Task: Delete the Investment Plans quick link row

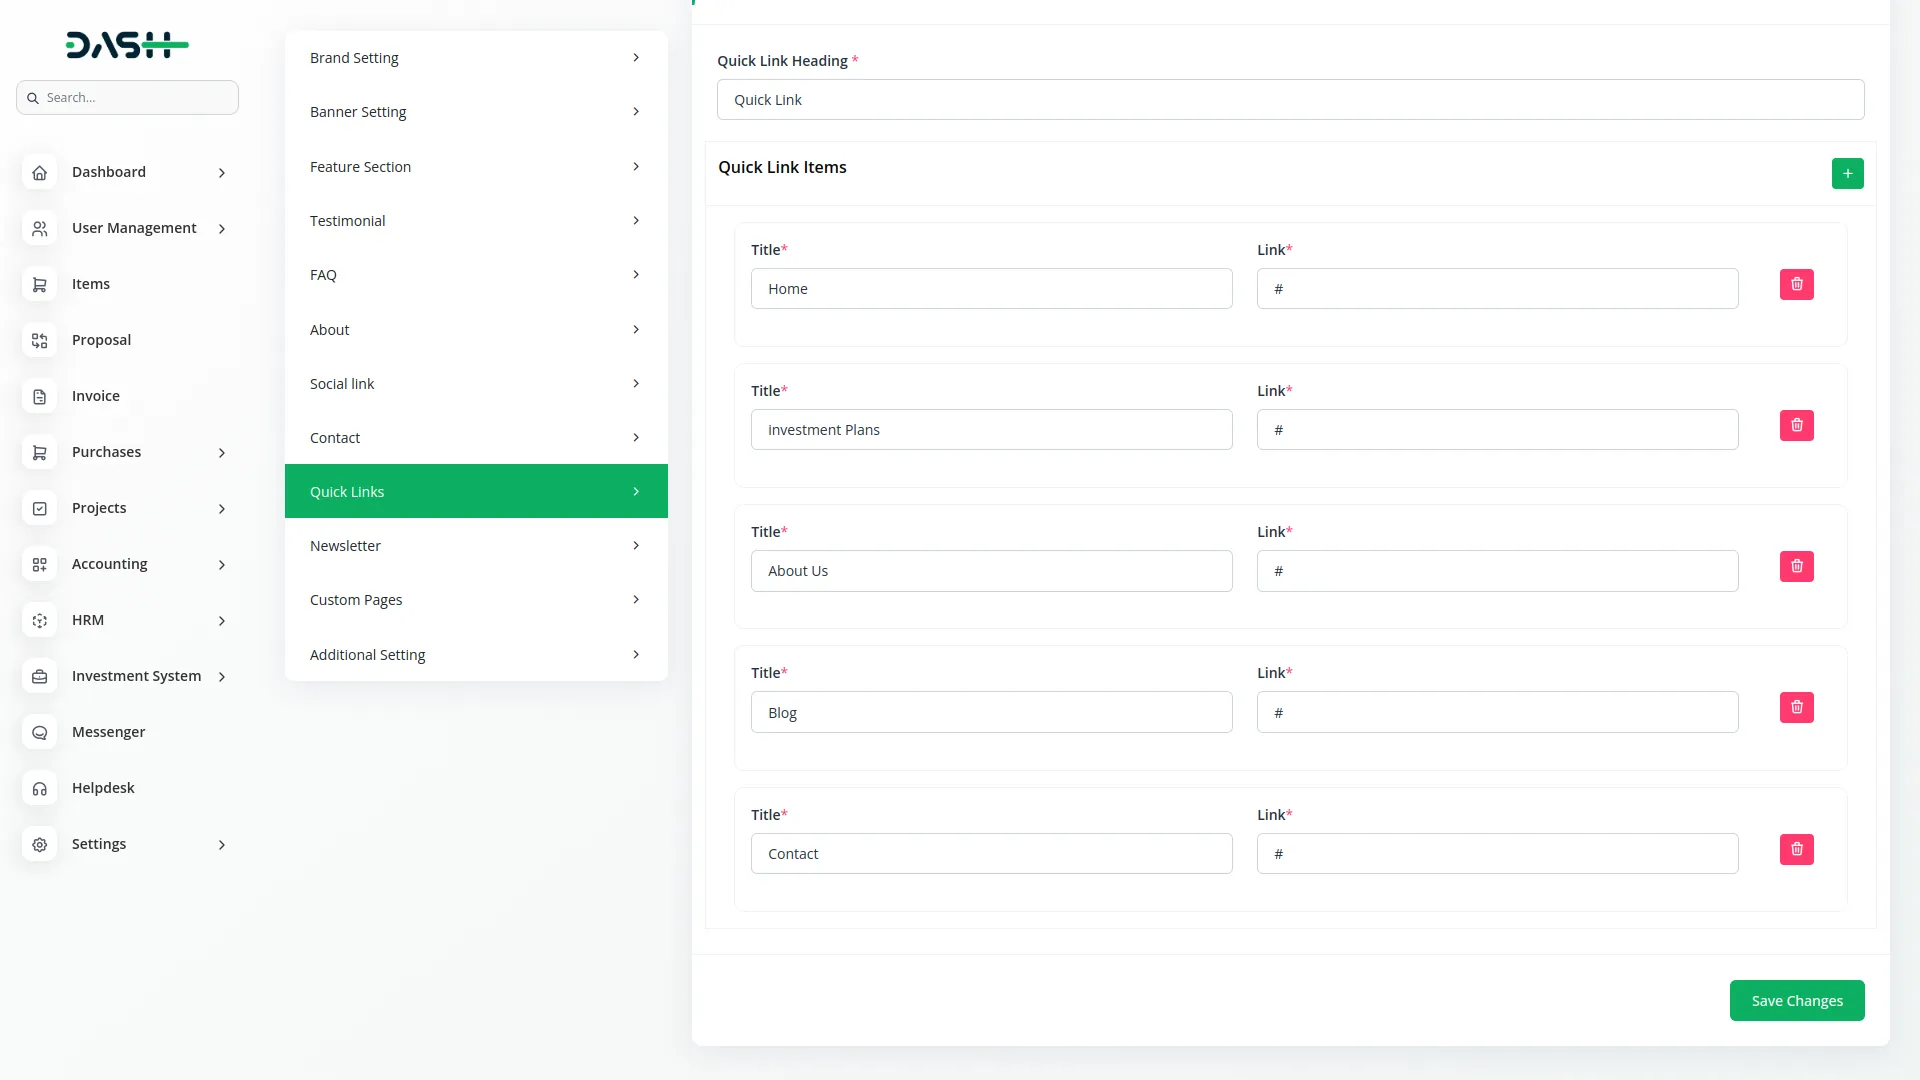Action: (x=1796, y=426)
